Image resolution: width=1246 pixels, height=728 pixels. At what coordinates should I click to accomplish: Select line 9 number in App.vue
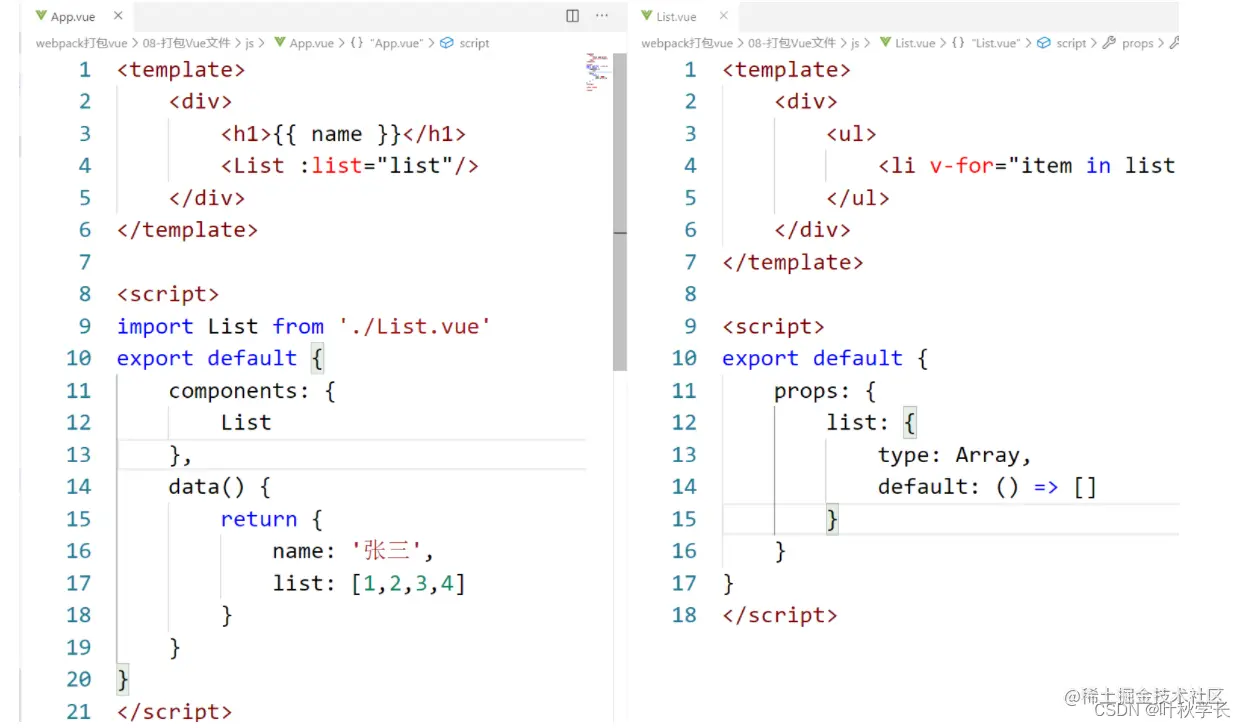(84, 326)
